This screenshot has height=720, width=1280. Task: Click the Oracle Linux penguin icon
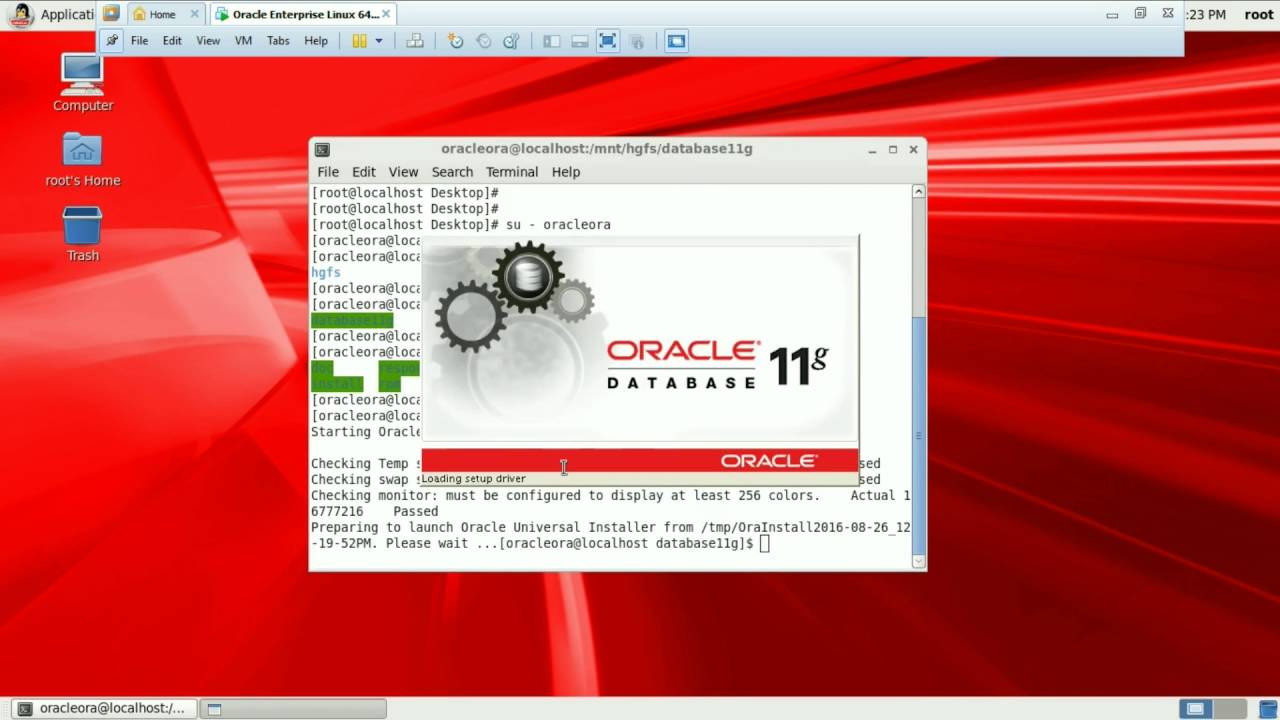[x=21, y=14]
